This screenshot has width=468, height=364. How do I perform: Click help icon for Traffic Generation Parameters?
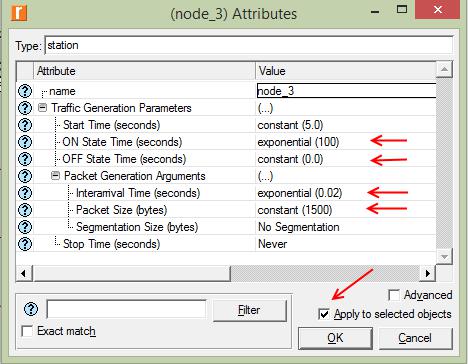(x=25, y=108)
